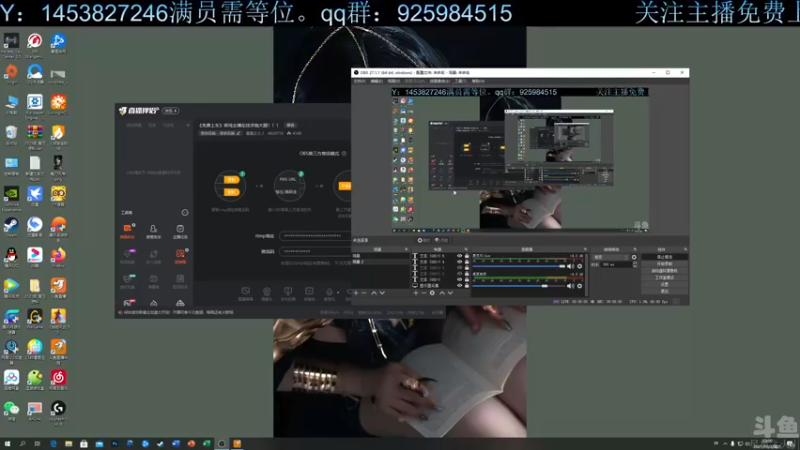Open taskbar search magnifier
This screenshot has height=450, width=800.
pos(22,444)
